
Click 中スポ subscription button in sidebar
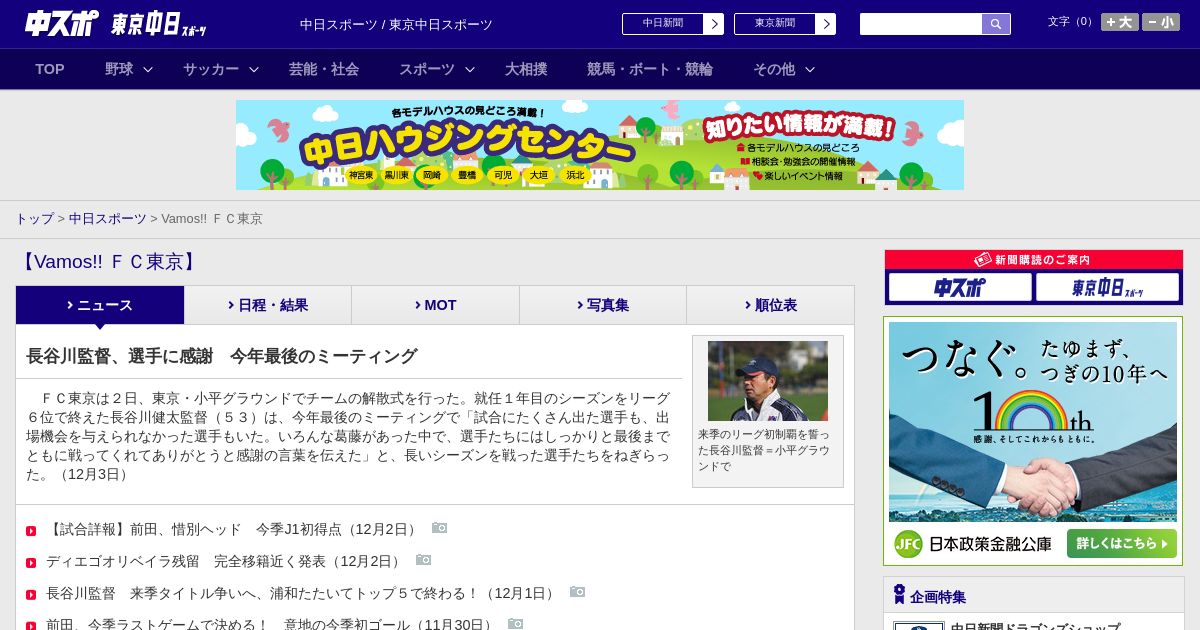point(960,287)
